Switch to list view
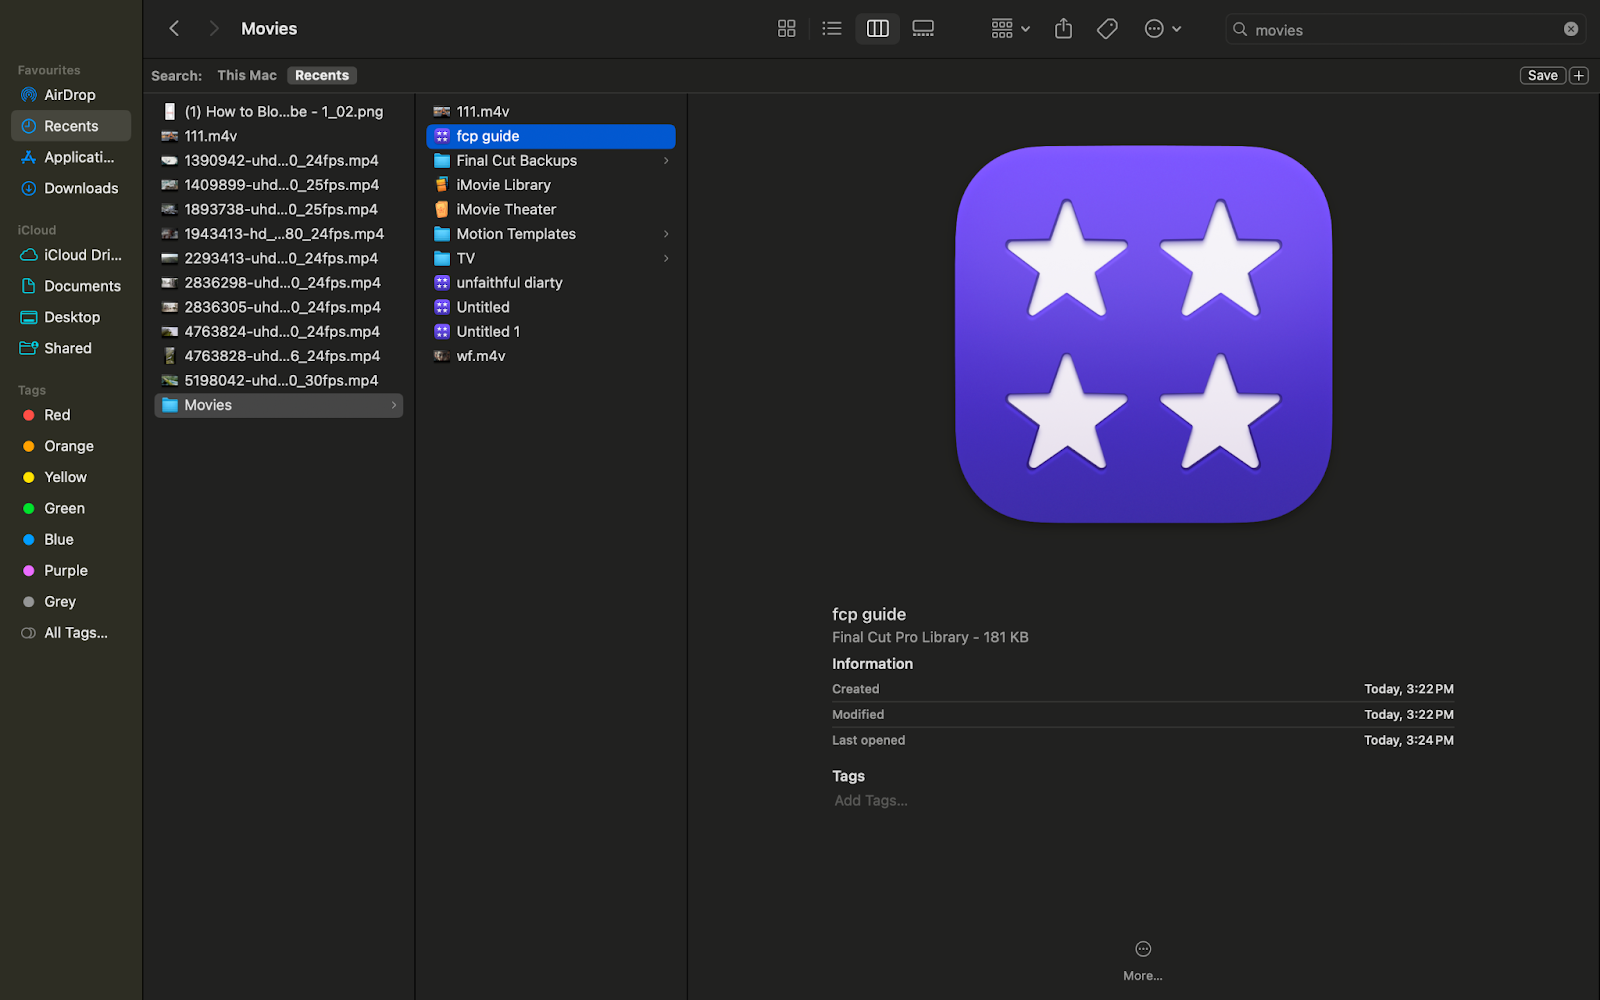 pos(832,29)
